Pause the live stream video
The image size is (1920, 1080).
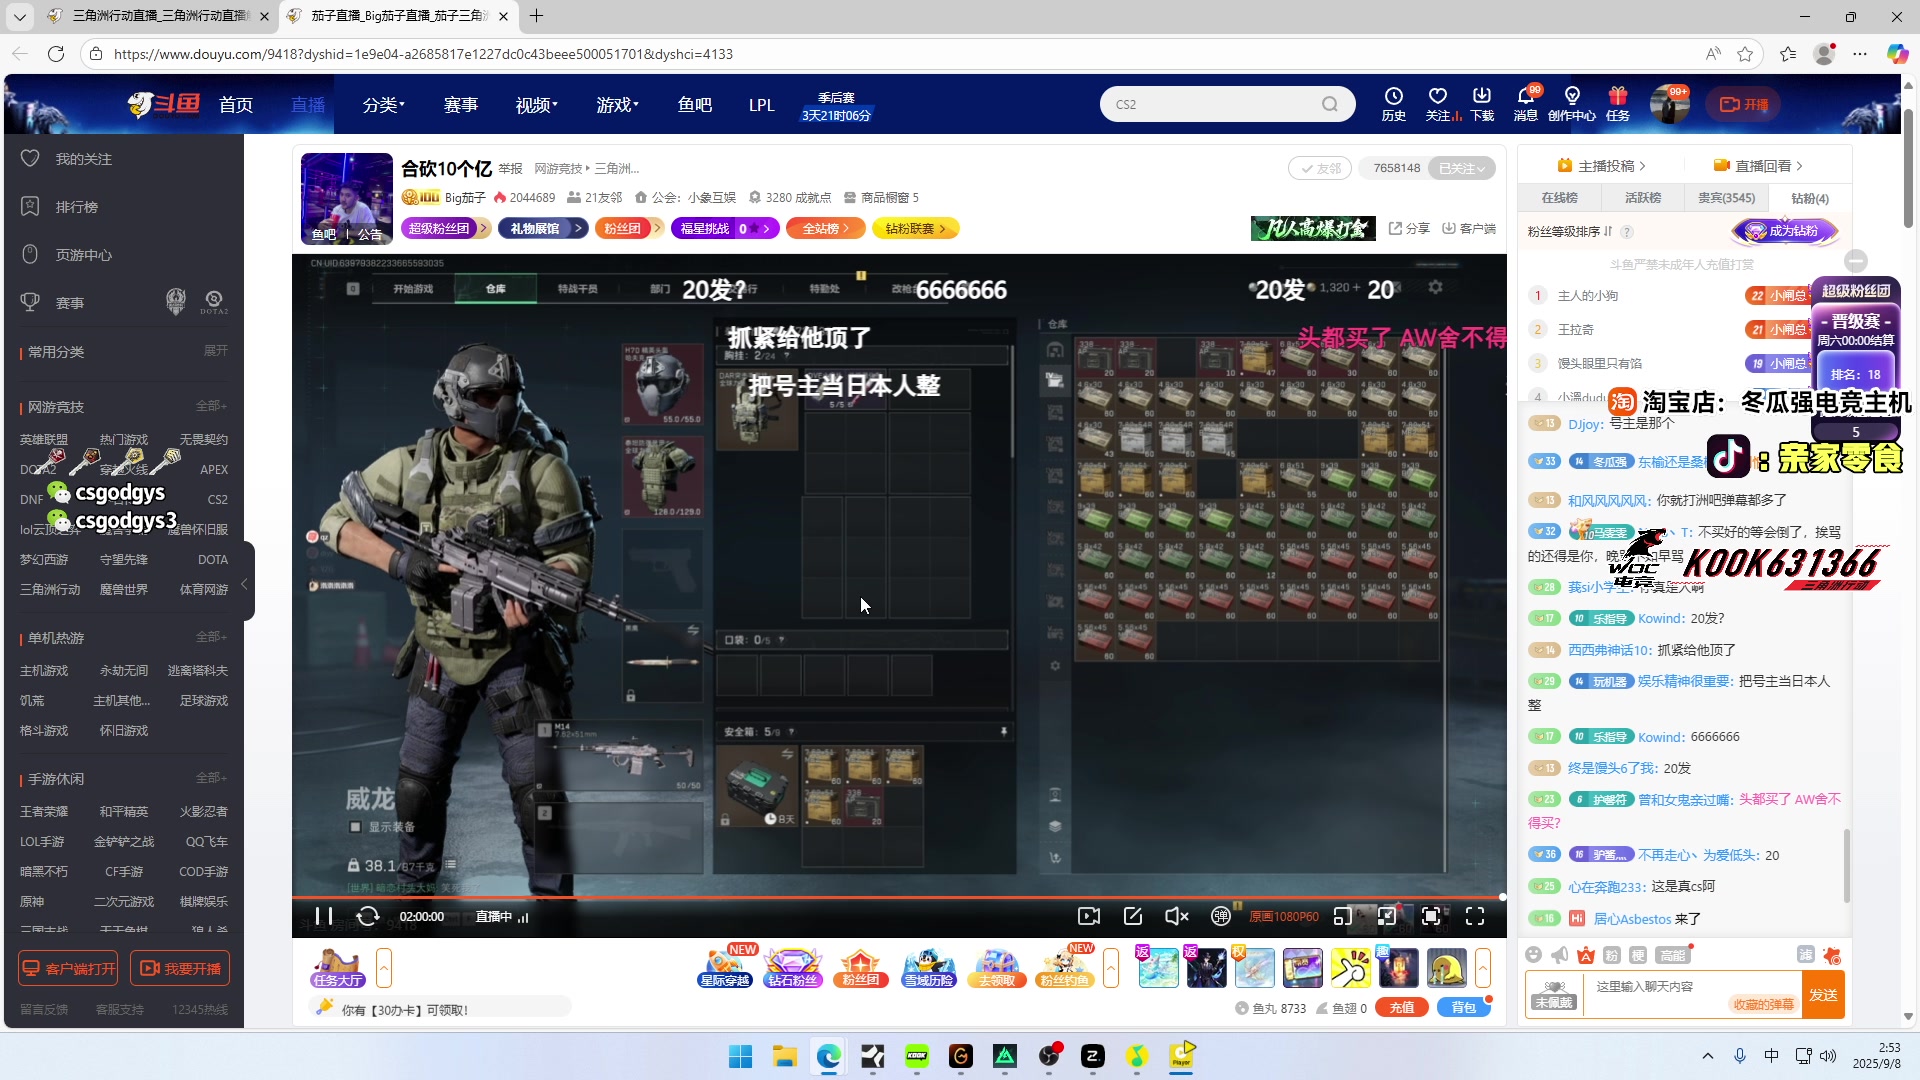(x=323, y=916)
